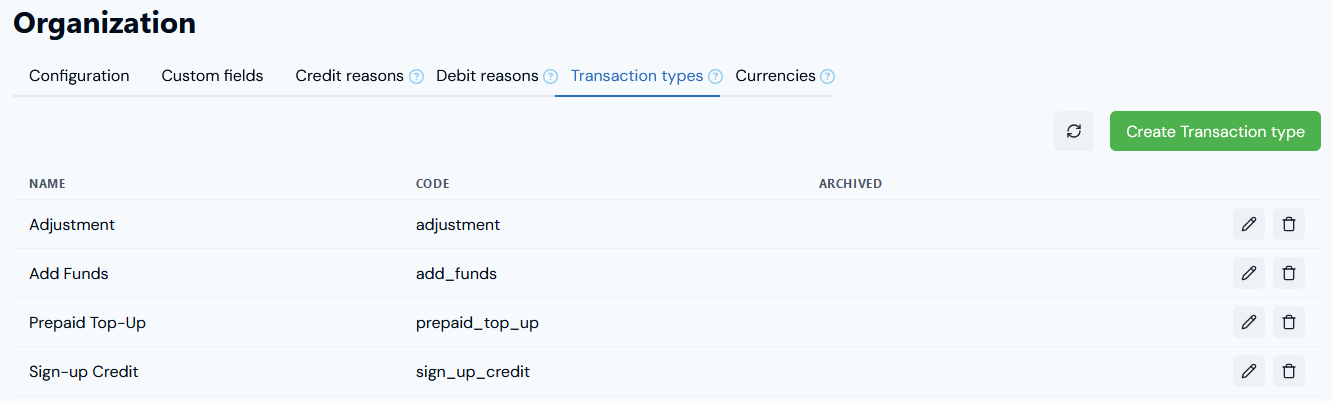This screenshot has width=1332, height=401.
Task: Click trash icon for Add Funds row
Action: click(x=1289, y=273)
